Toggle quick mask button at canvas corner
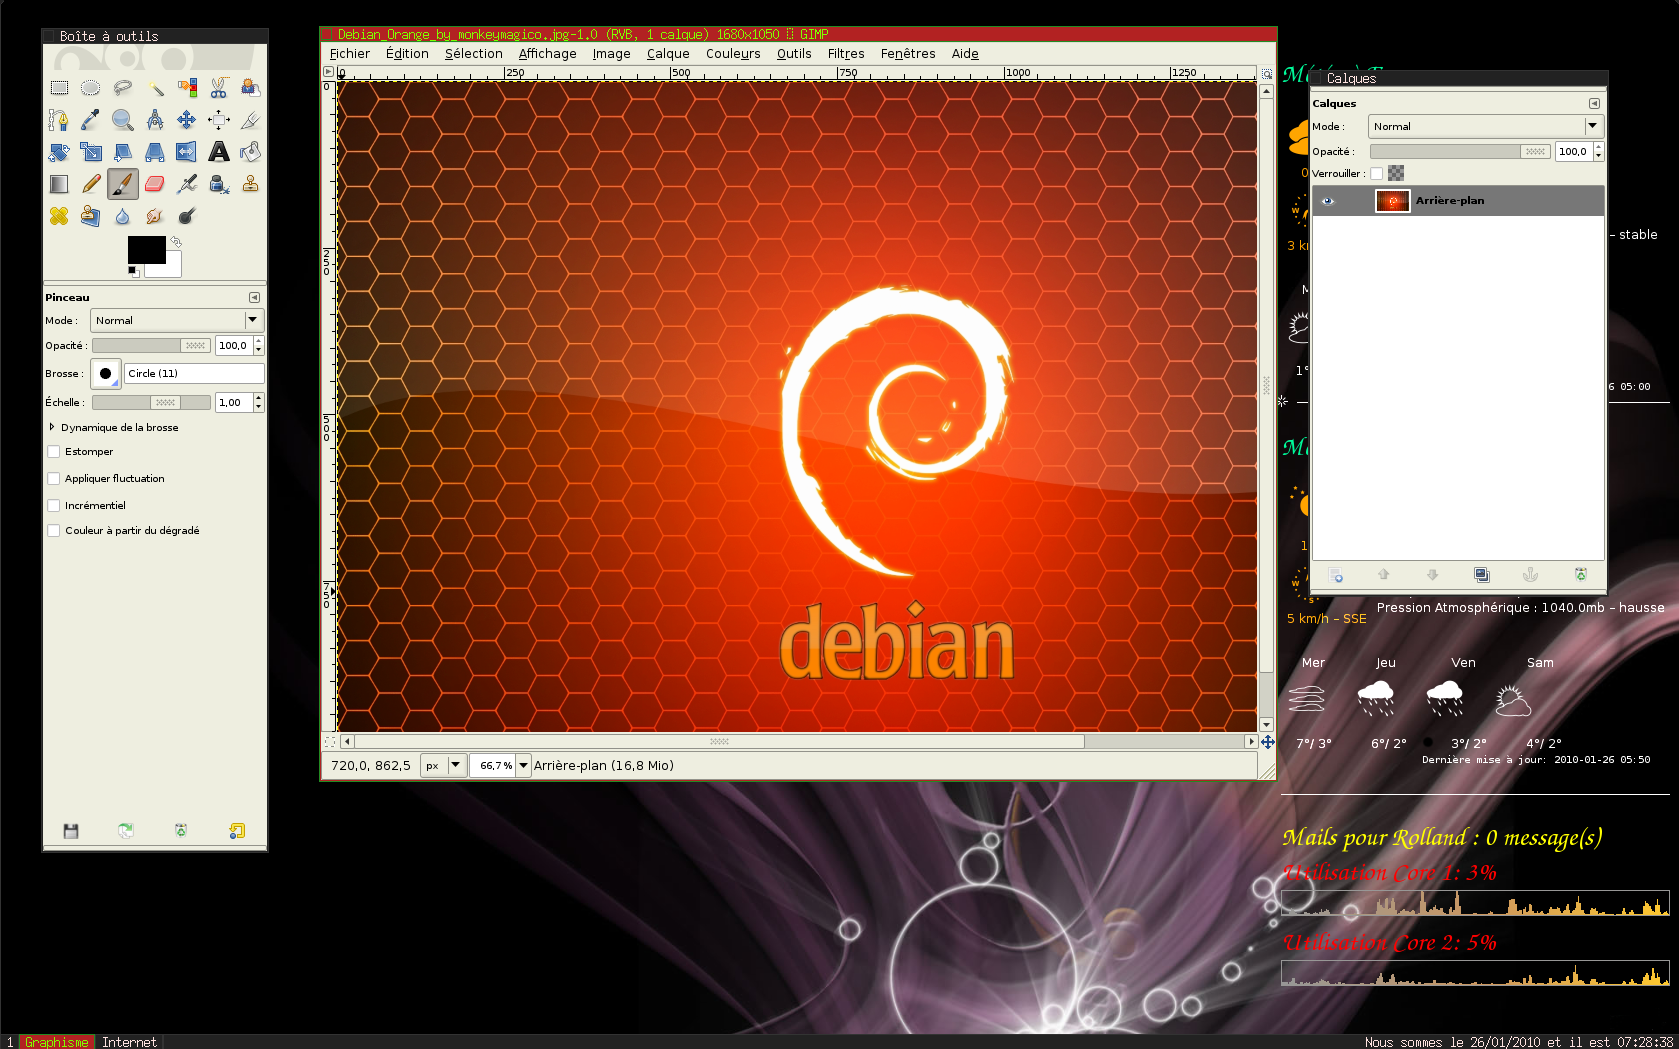Image resolution: width=1679 pixels, height=1049 pixels. click(329, 742)
